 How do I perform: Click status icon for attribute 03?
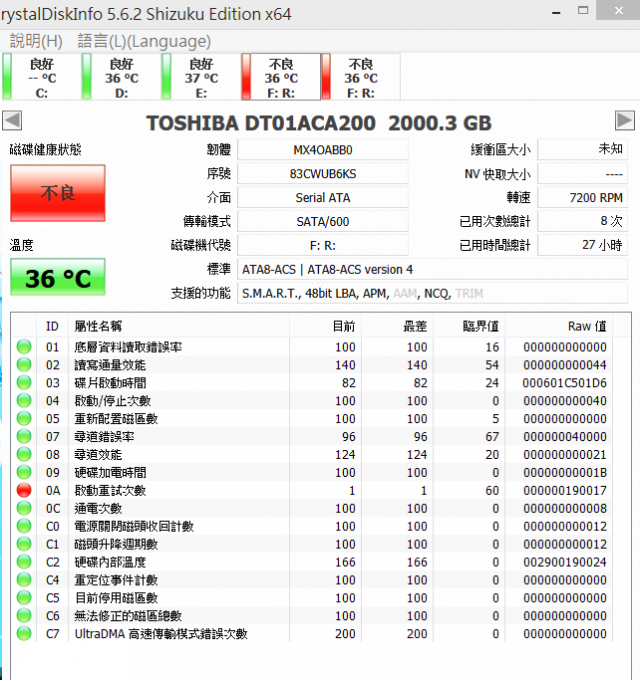click(x=24, y=382)
